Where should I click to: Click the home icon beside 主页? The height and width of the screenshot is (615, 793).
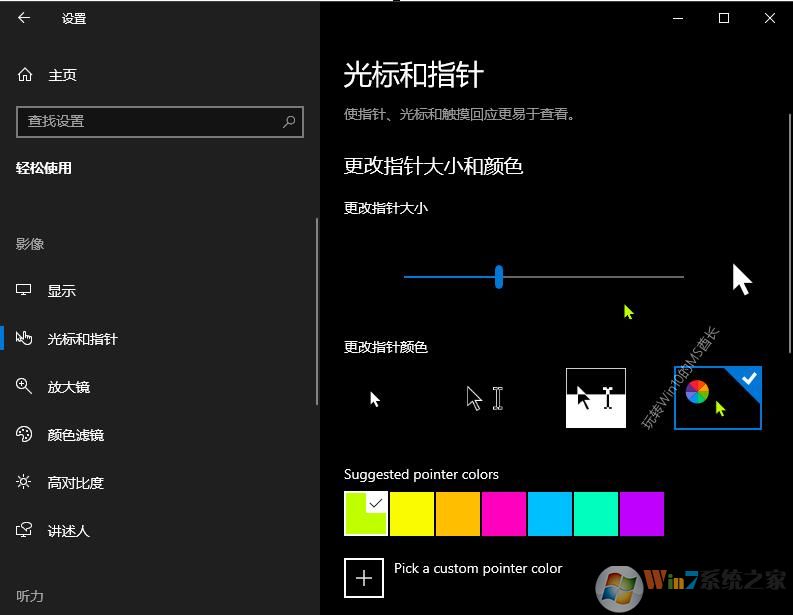tap(25, 75)
